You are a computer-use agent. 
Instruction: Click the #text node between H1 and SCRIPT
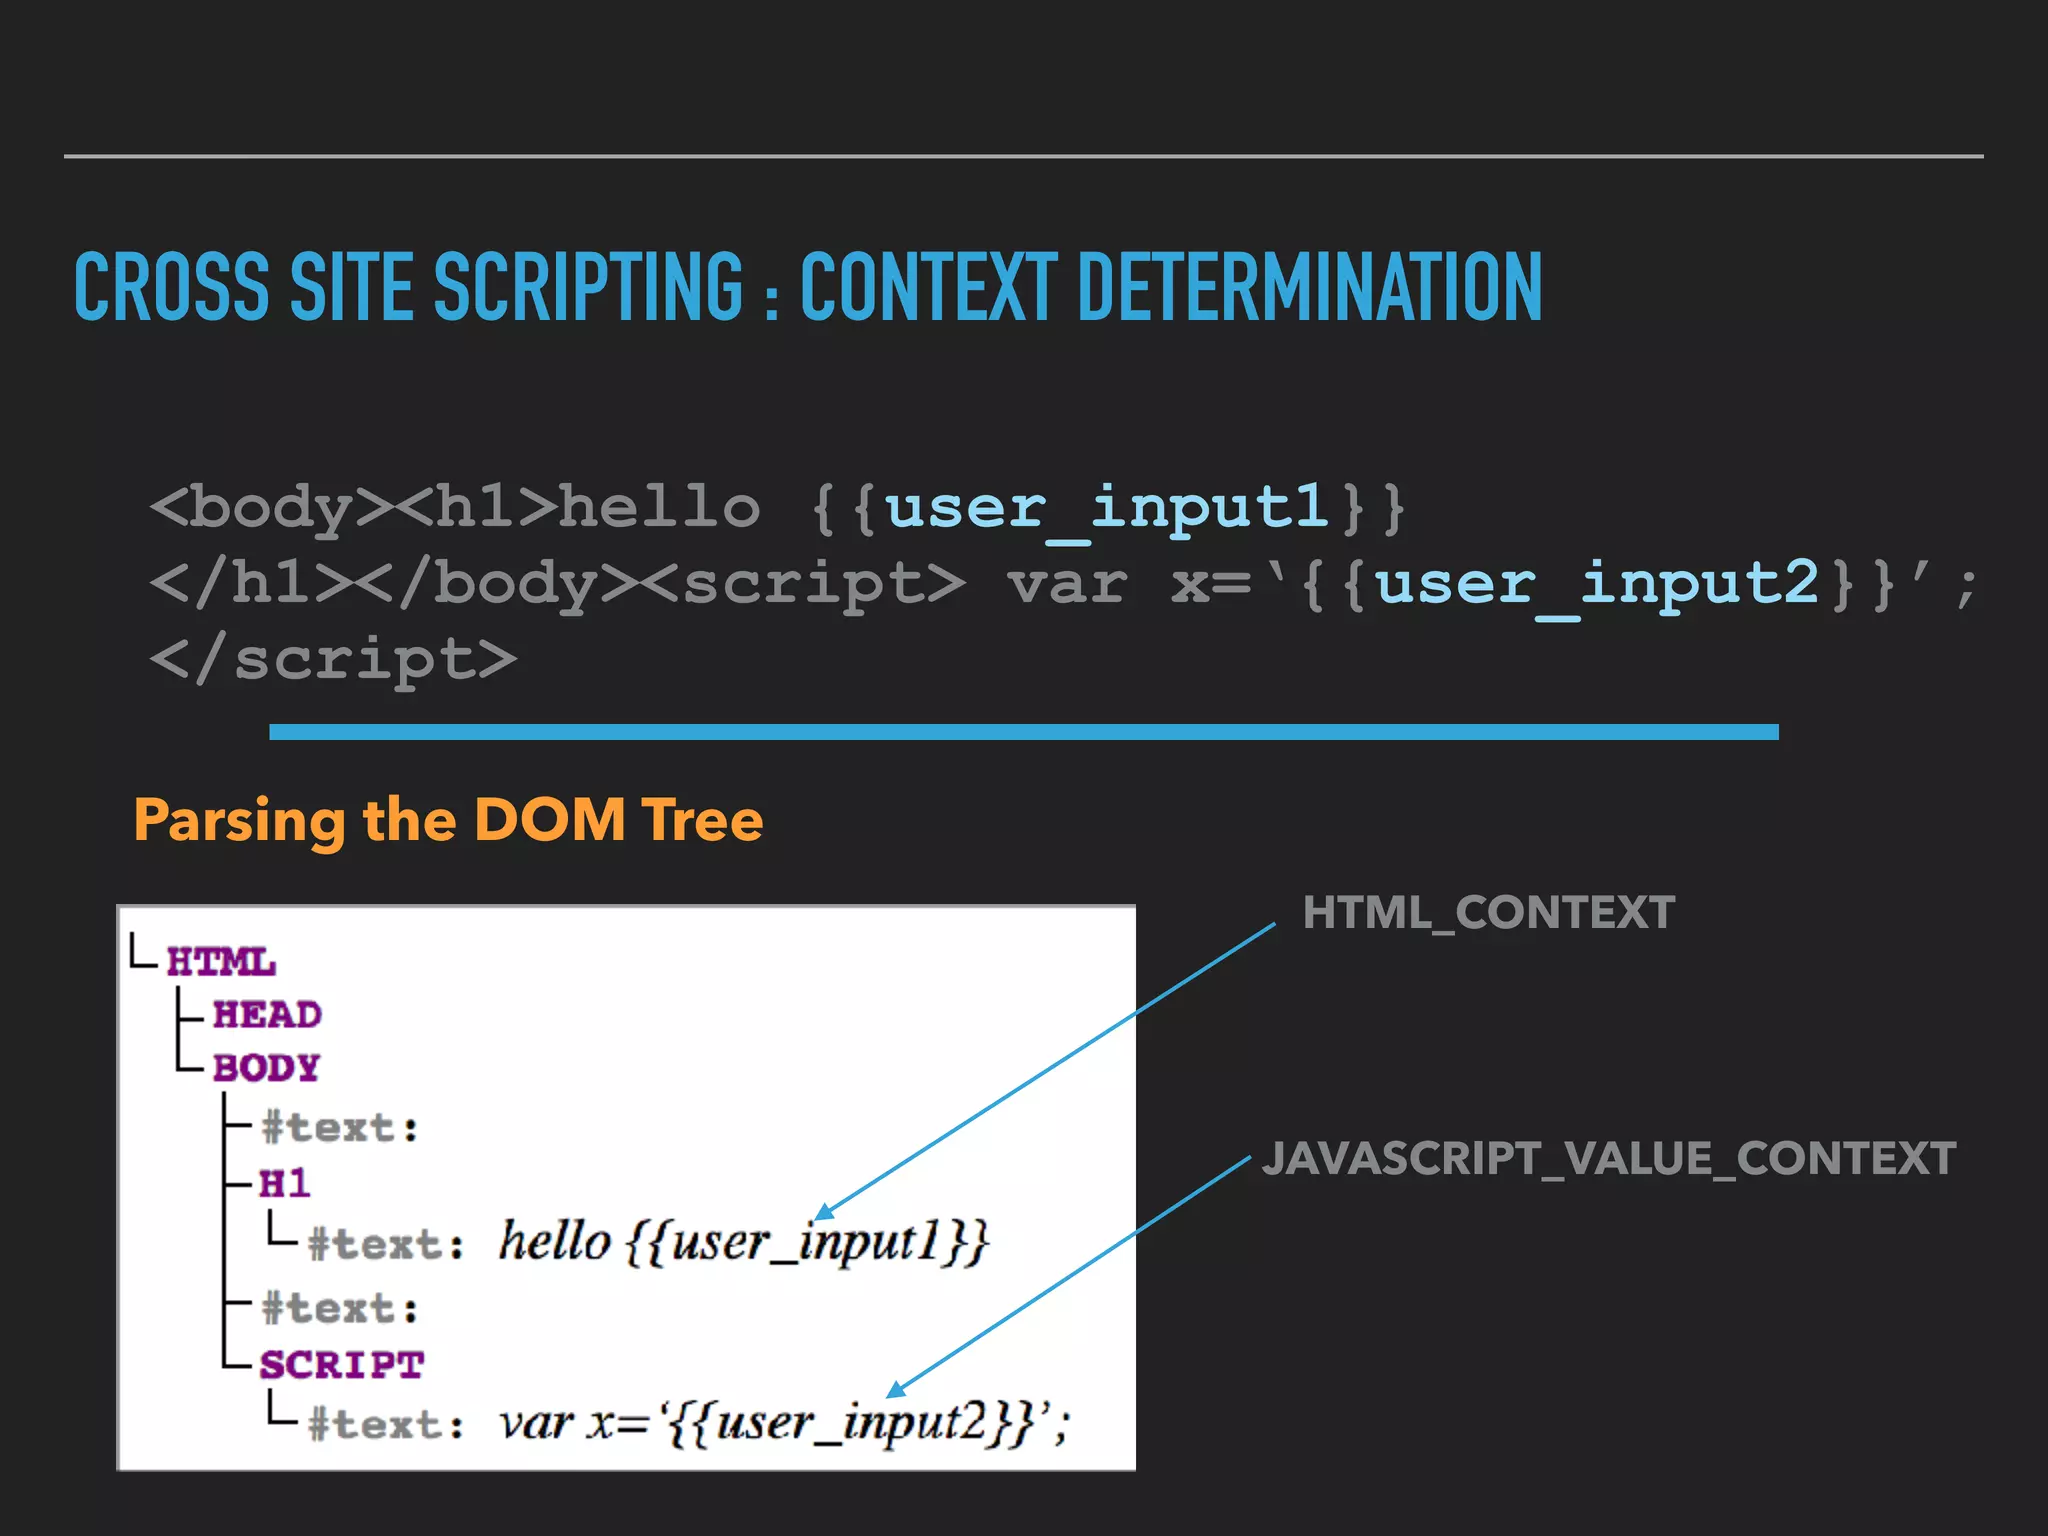click(339, 1308)
